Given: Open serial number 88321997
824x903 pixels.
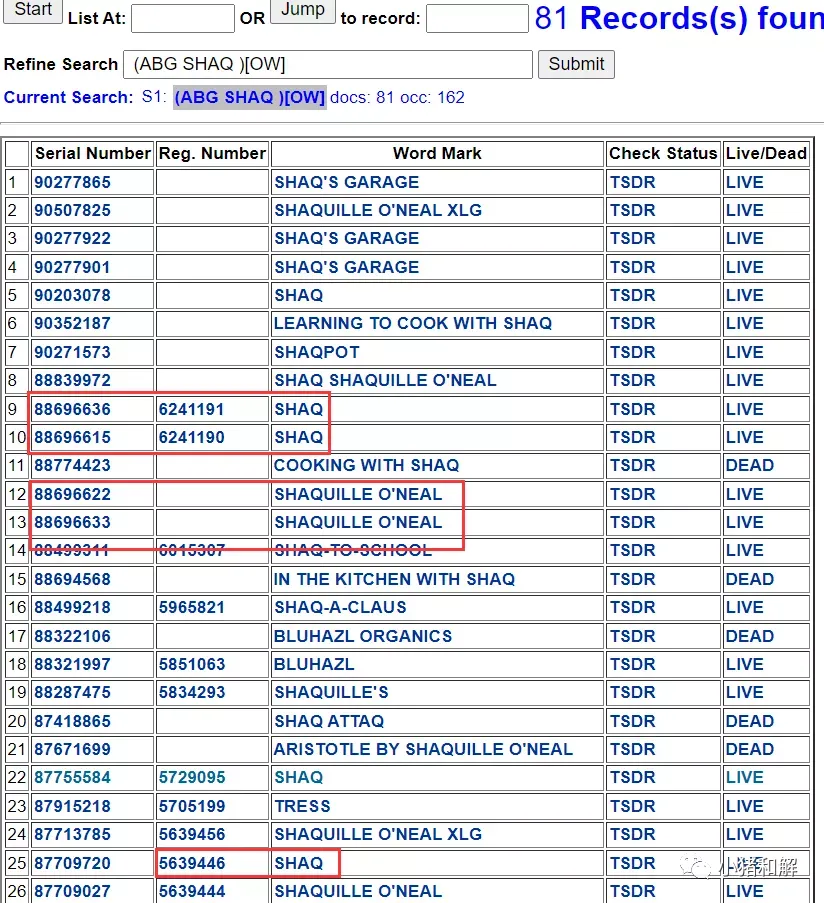Looking at the screenshot, I should 73,665.
